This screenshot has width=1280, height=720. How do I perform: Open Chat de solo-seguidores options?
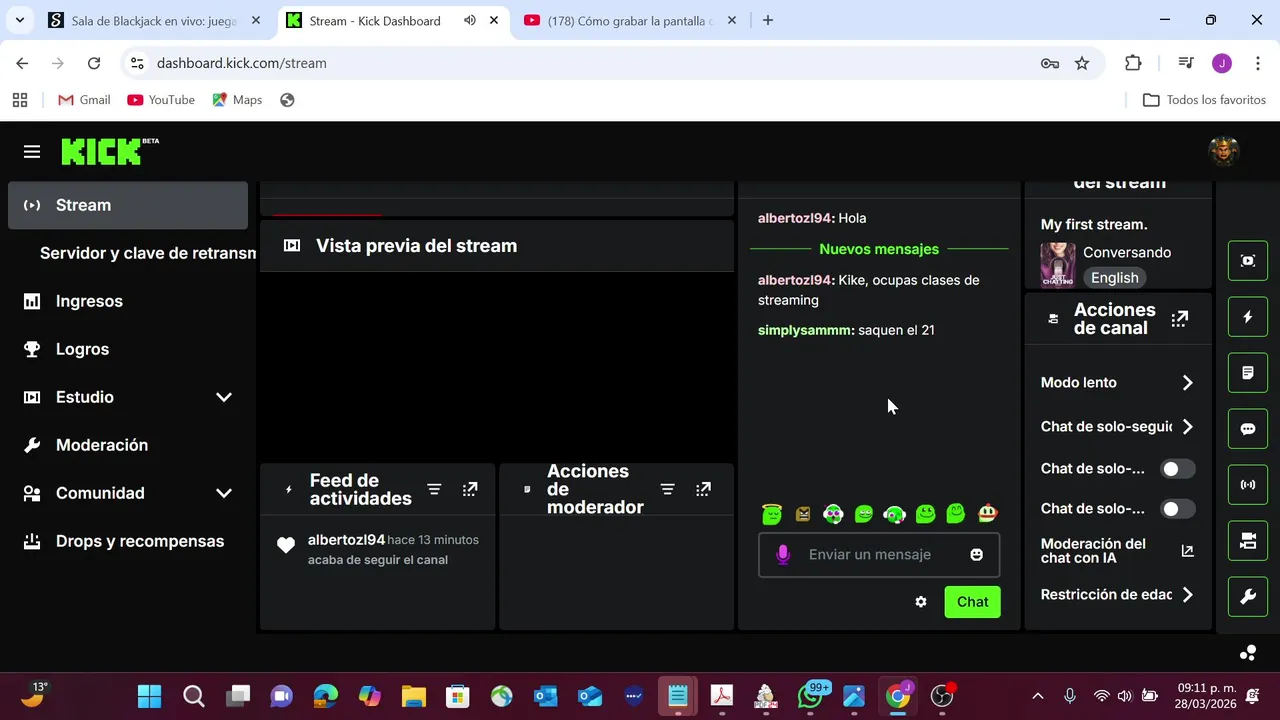pos(1118,427)
